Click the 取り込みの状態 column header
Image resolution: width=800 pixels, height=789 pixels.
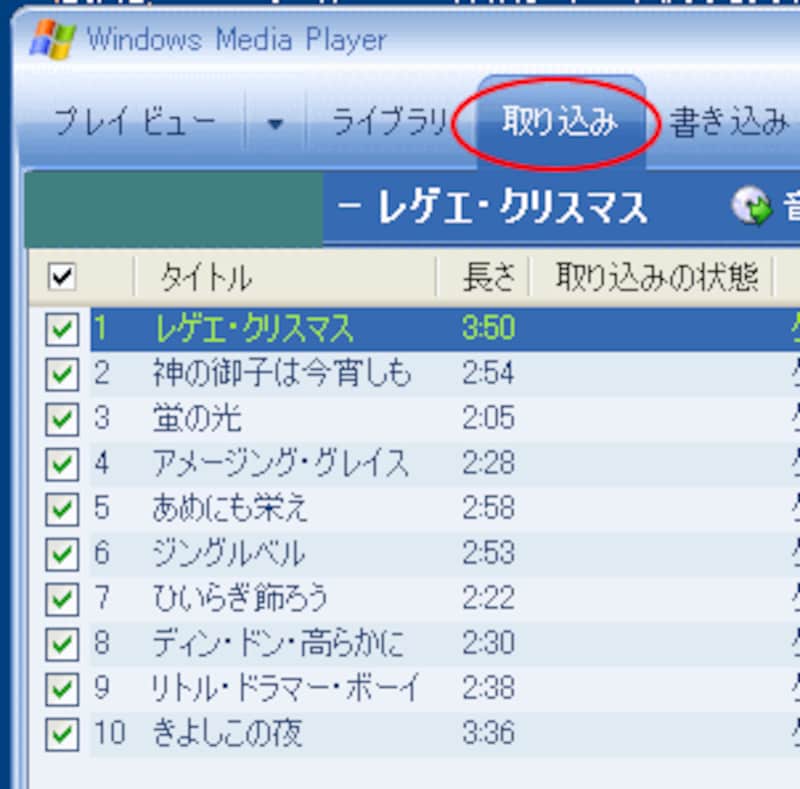point(657,277)
